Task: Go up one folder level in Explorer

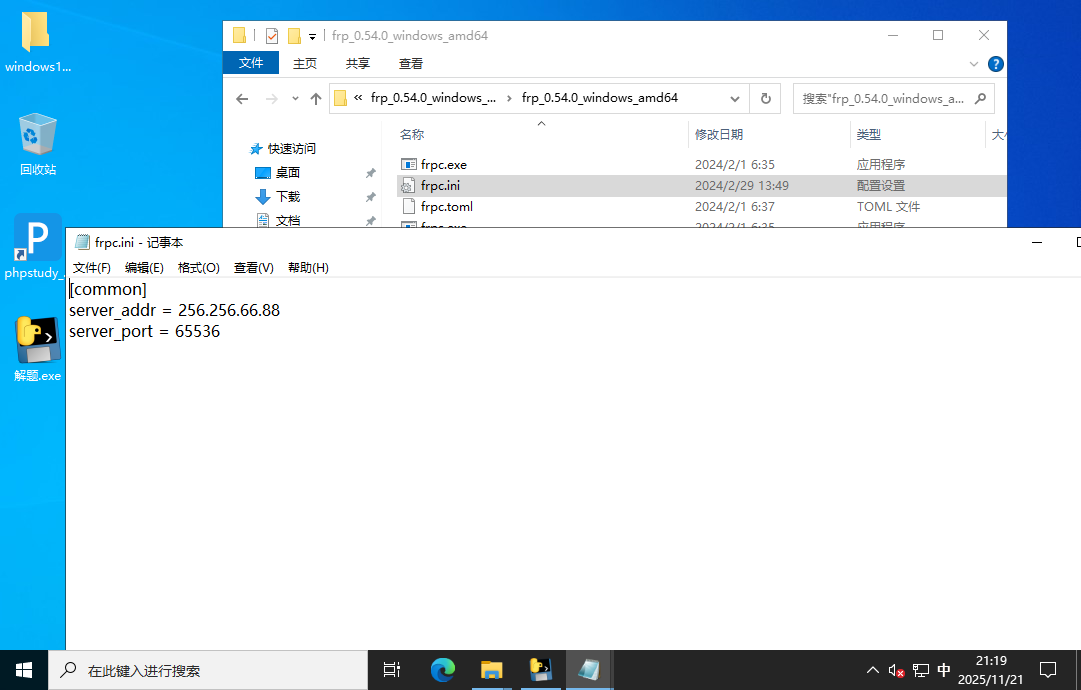Action: coord(316,99)
